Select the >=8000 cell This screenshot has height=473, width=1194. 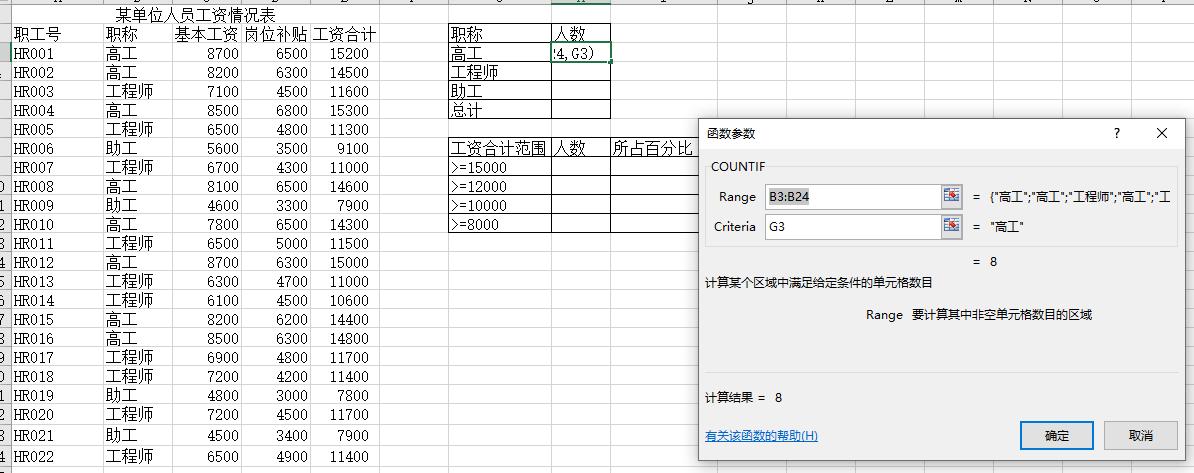tap(500, 224)
